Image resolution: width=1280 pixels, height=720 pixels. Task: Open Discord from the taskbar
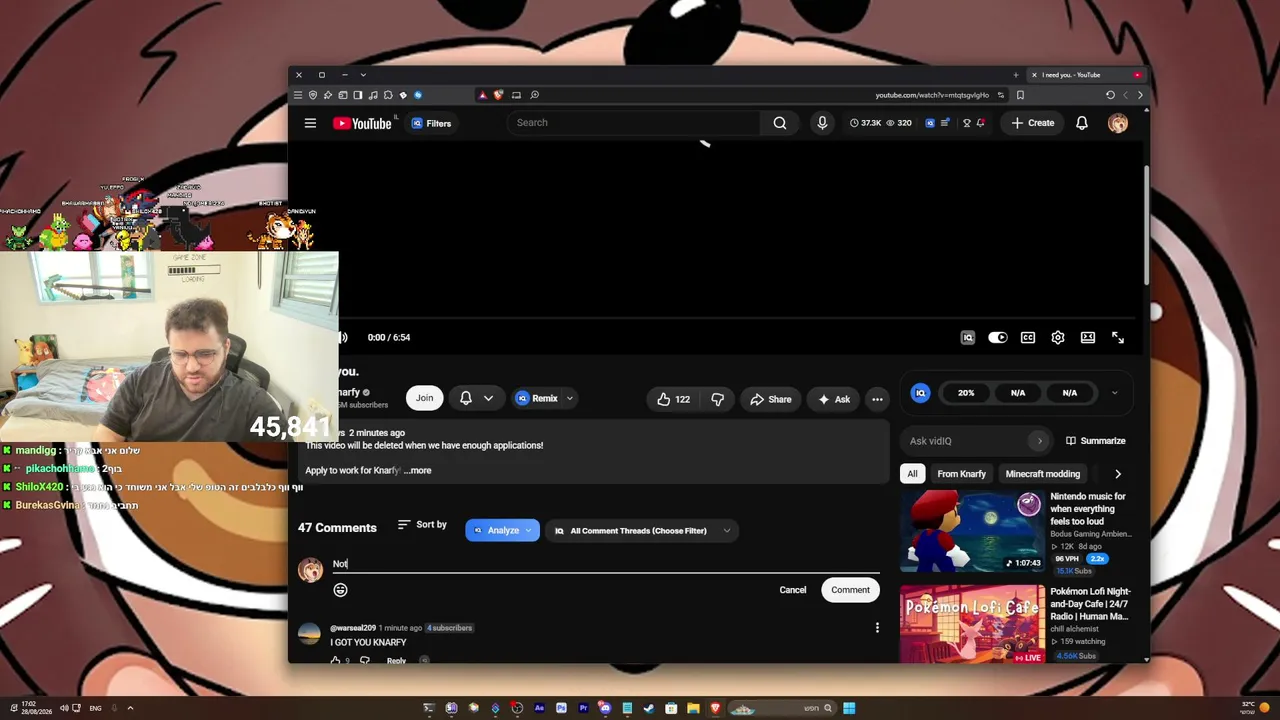[605, 708]
